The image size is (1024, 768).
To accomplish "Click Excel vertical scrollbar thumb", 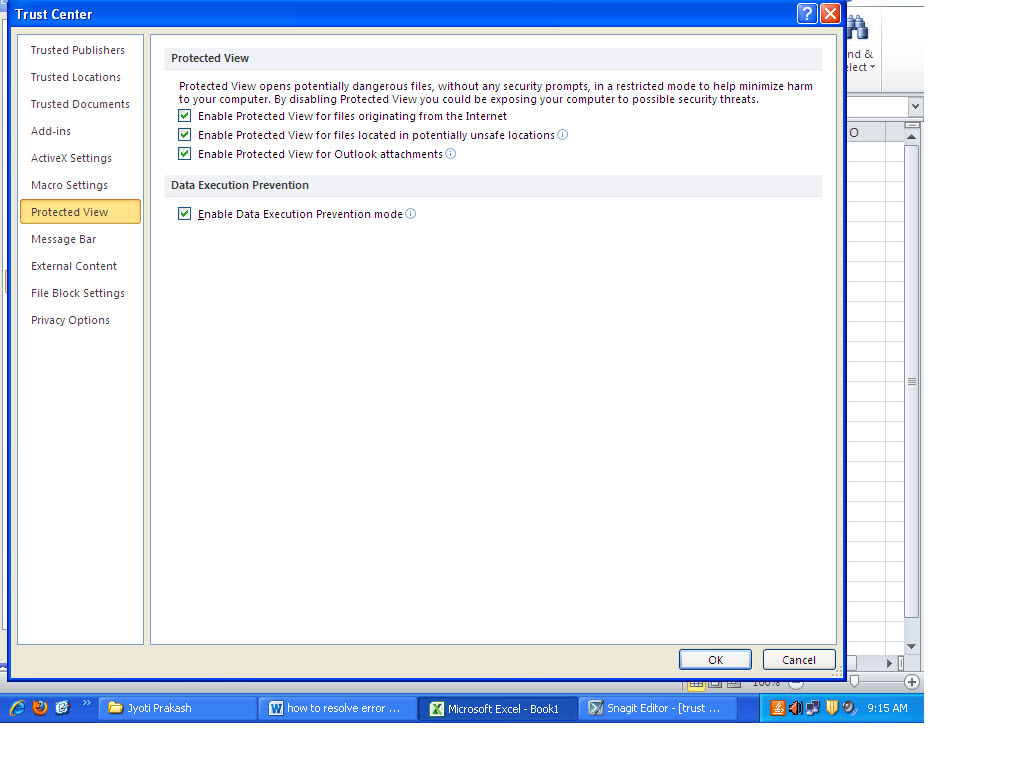I will pos(912,381).
